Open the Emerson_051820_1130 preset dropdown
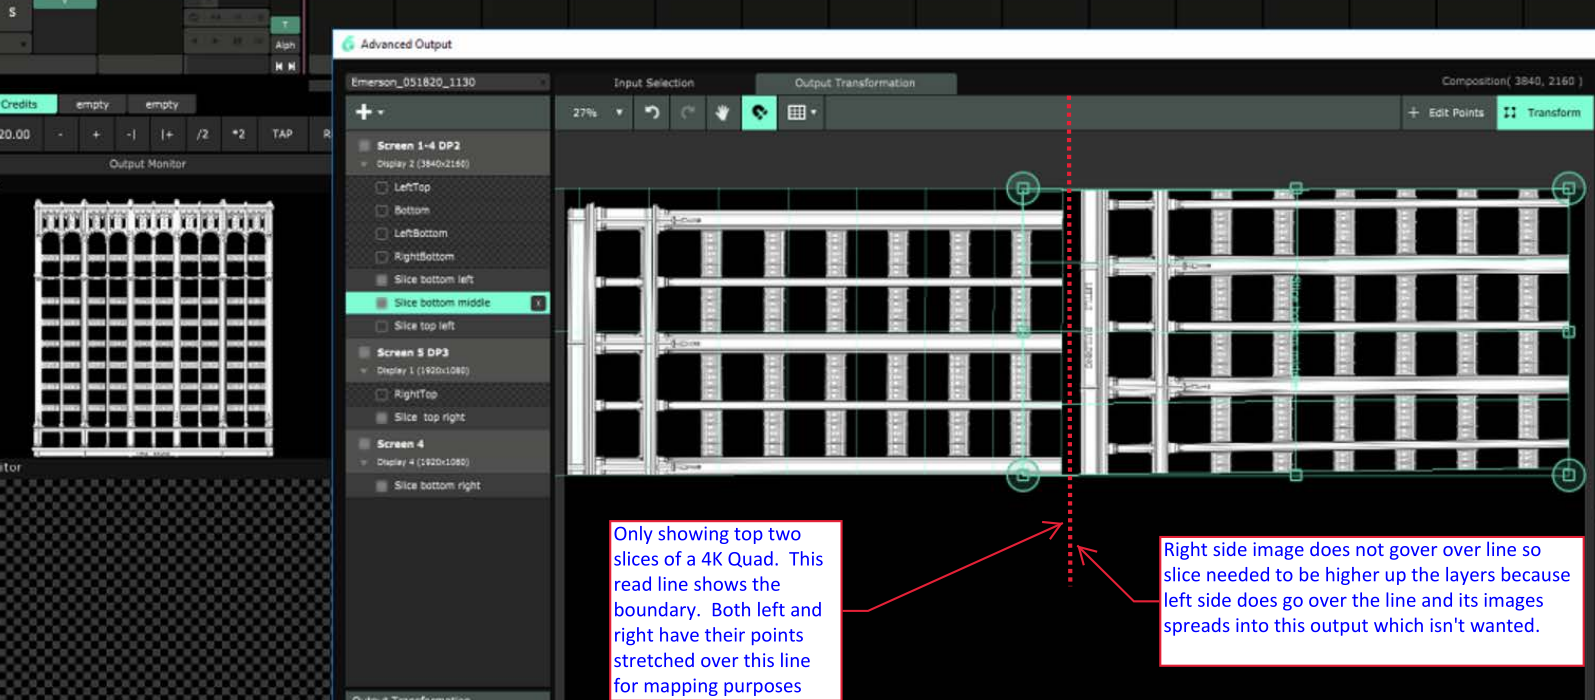Screen dimensions: 1595x700 pyautogui.click(x=447, y=82)
